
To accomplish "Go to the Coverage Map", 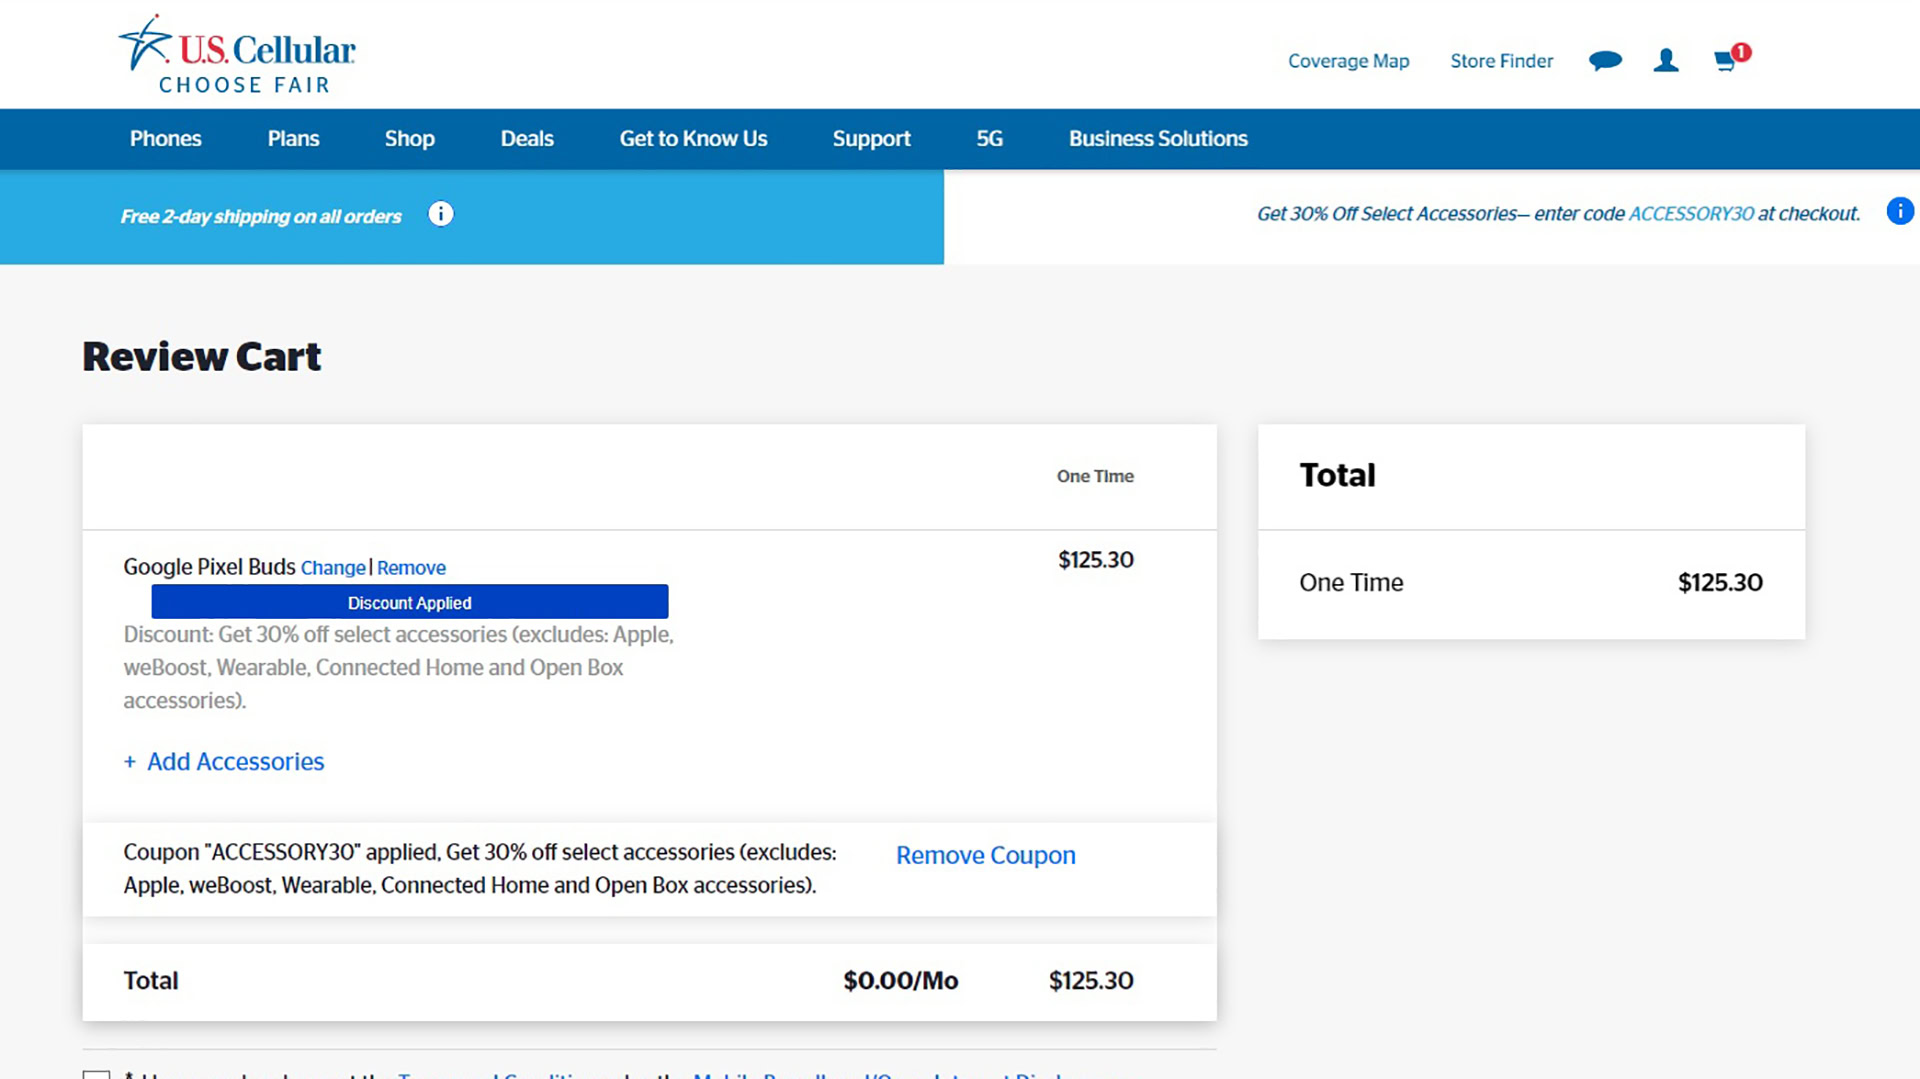I will pyautogui.click(x=1348, y=61).
